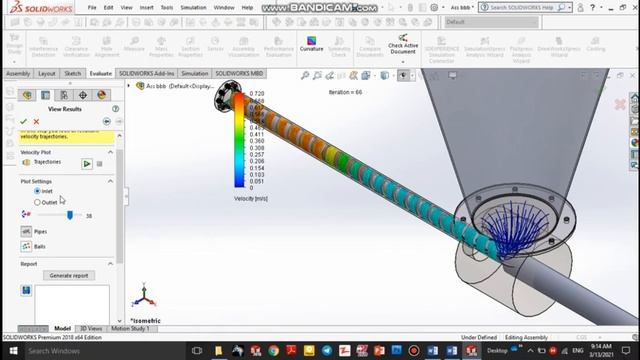Click the Options gear icon in title bar
This screenshot has height=360, width=640.
[434, 7]
